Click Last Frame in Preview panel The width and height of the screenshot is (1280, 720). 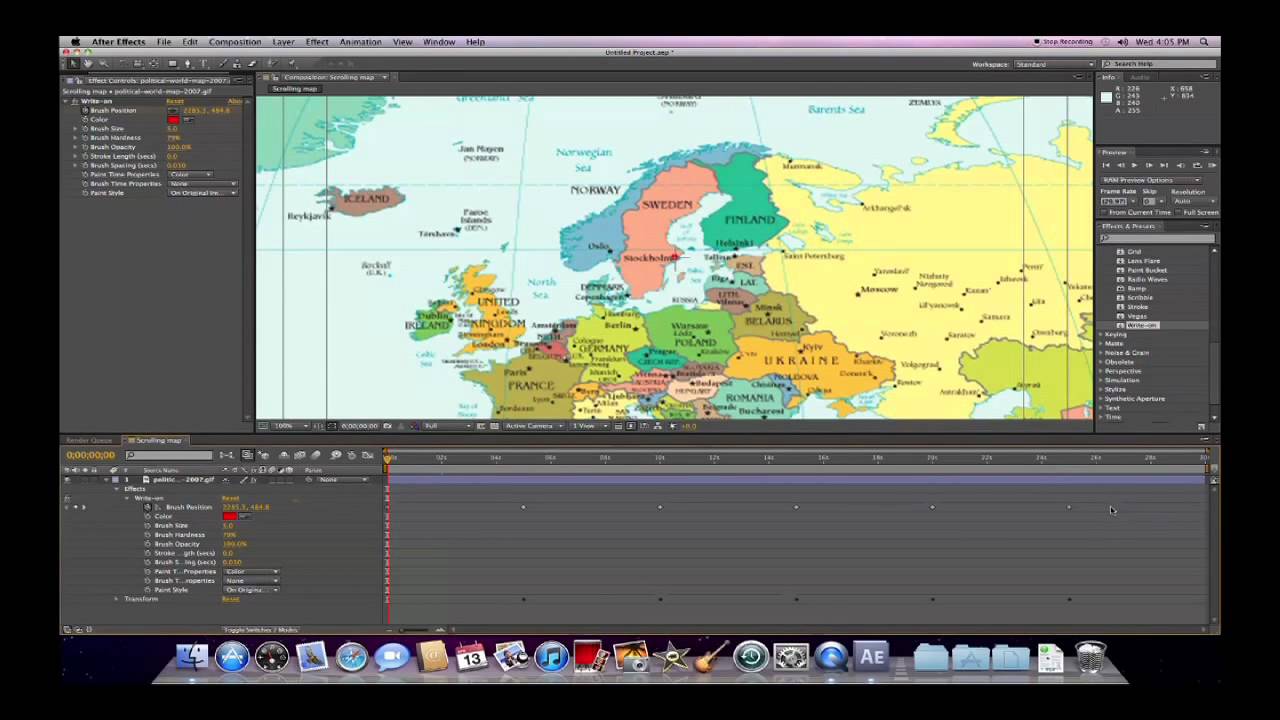pyautogui.click(x=1164, y=165)
